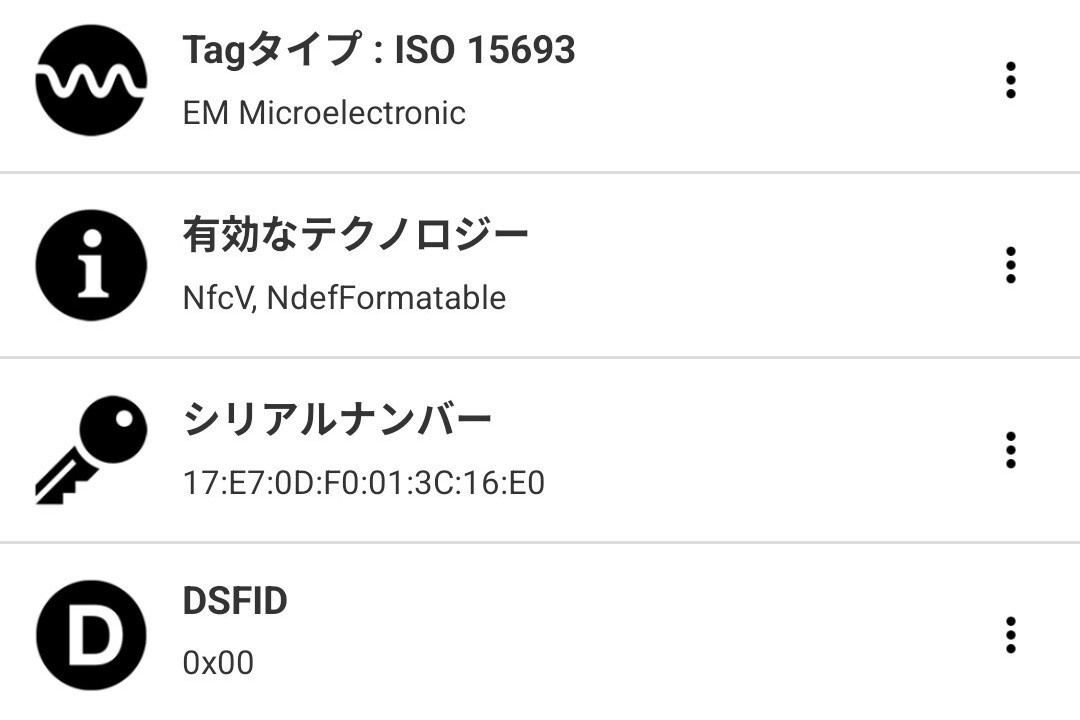Screen dimensions: 1080x720
Task: Tap empty space right of 0x00 value
Action: 620,663
